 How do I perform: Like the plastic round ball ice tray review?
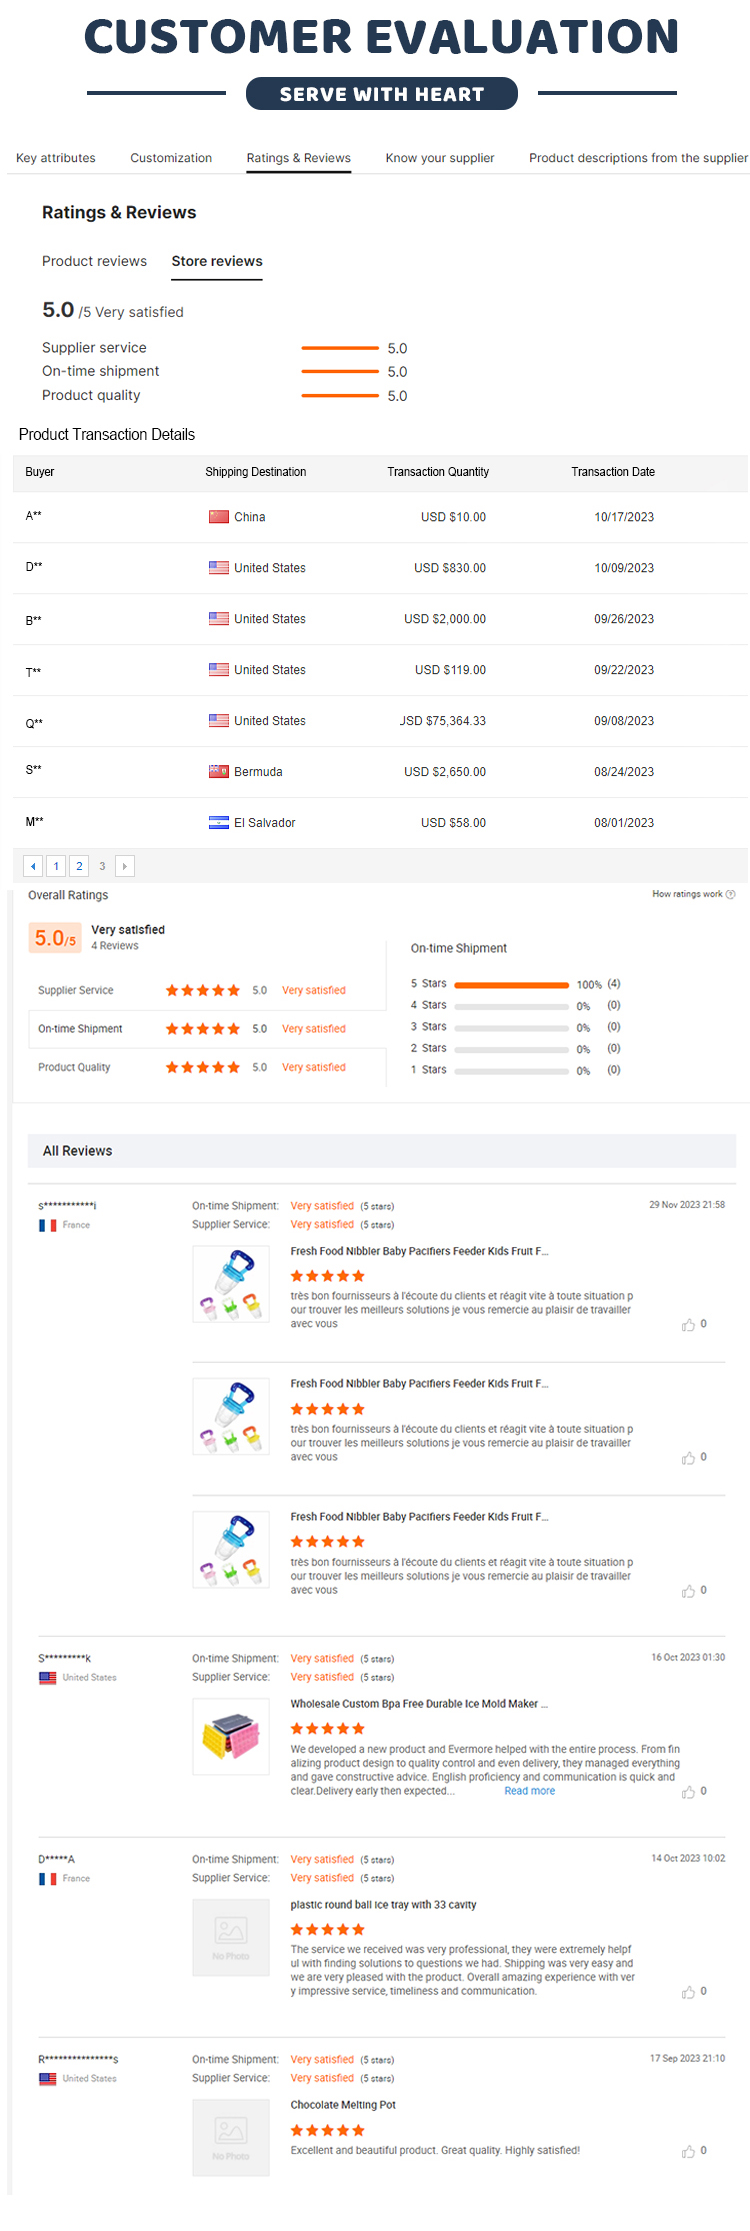(x=688, y=1992)
